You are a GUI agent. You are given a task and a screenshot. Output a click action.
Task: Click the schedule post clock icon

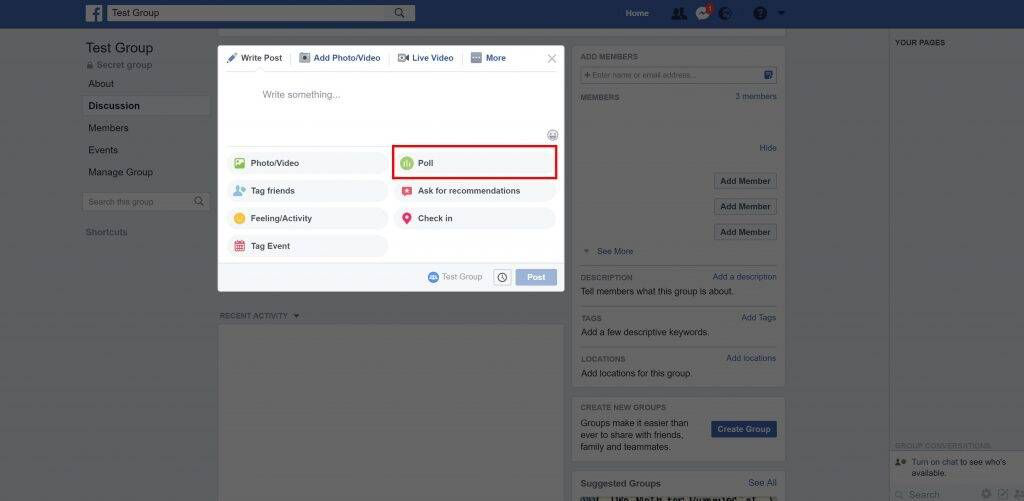coord(502,277)
